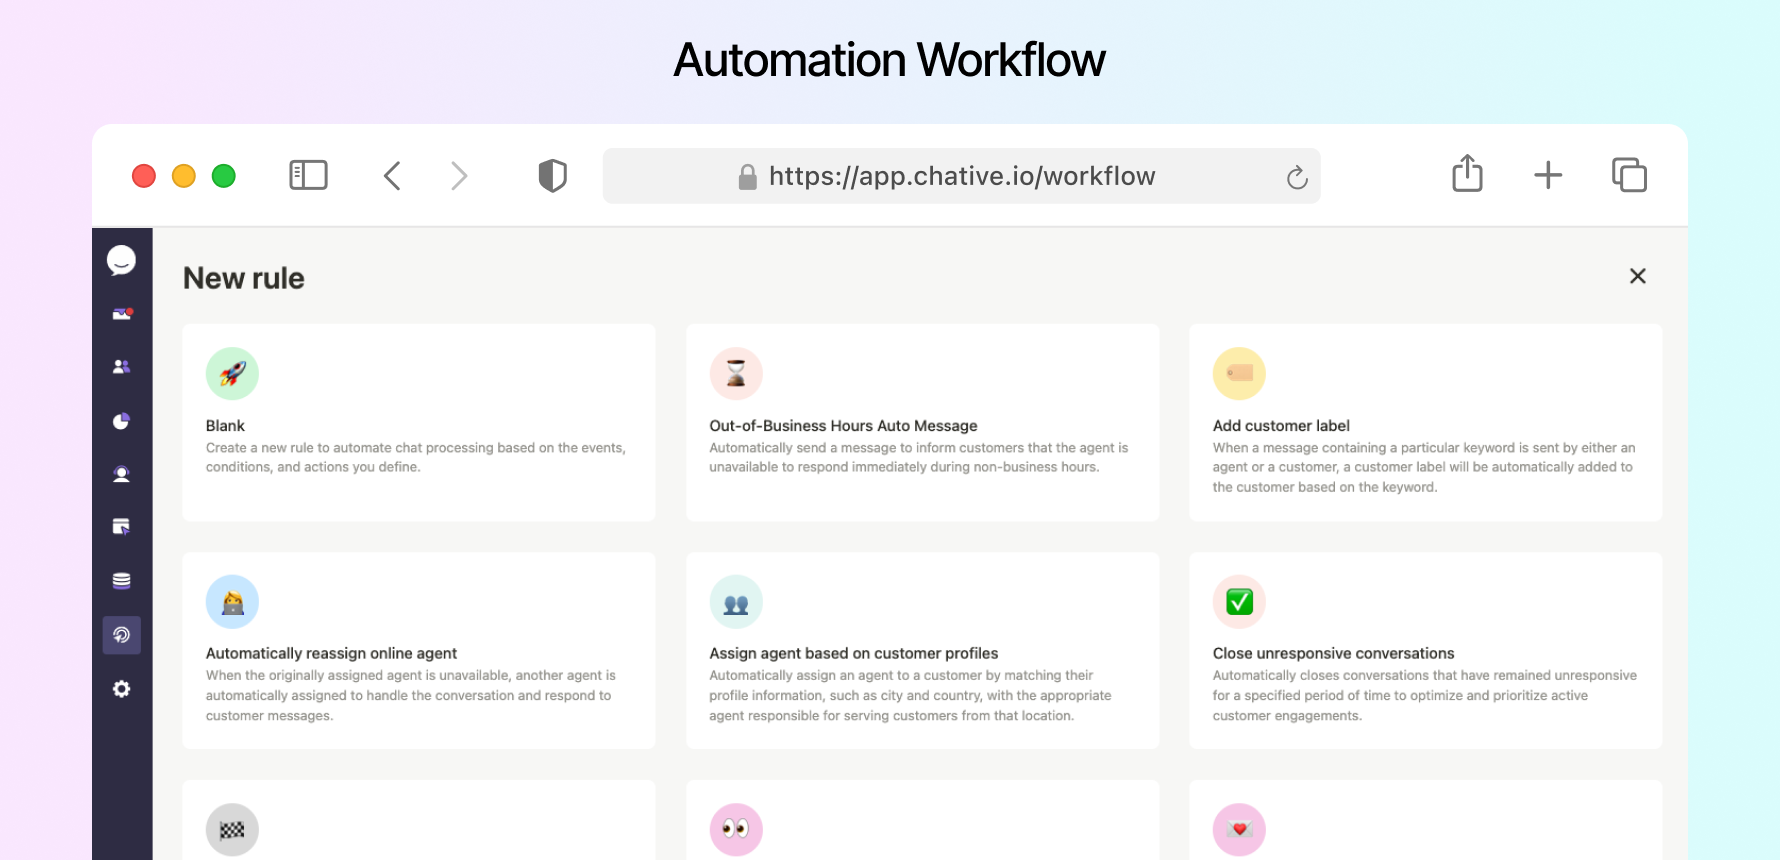1780x860 pixels.
Task: Click the padlock icon in the address bar
Action: [747, 177]
